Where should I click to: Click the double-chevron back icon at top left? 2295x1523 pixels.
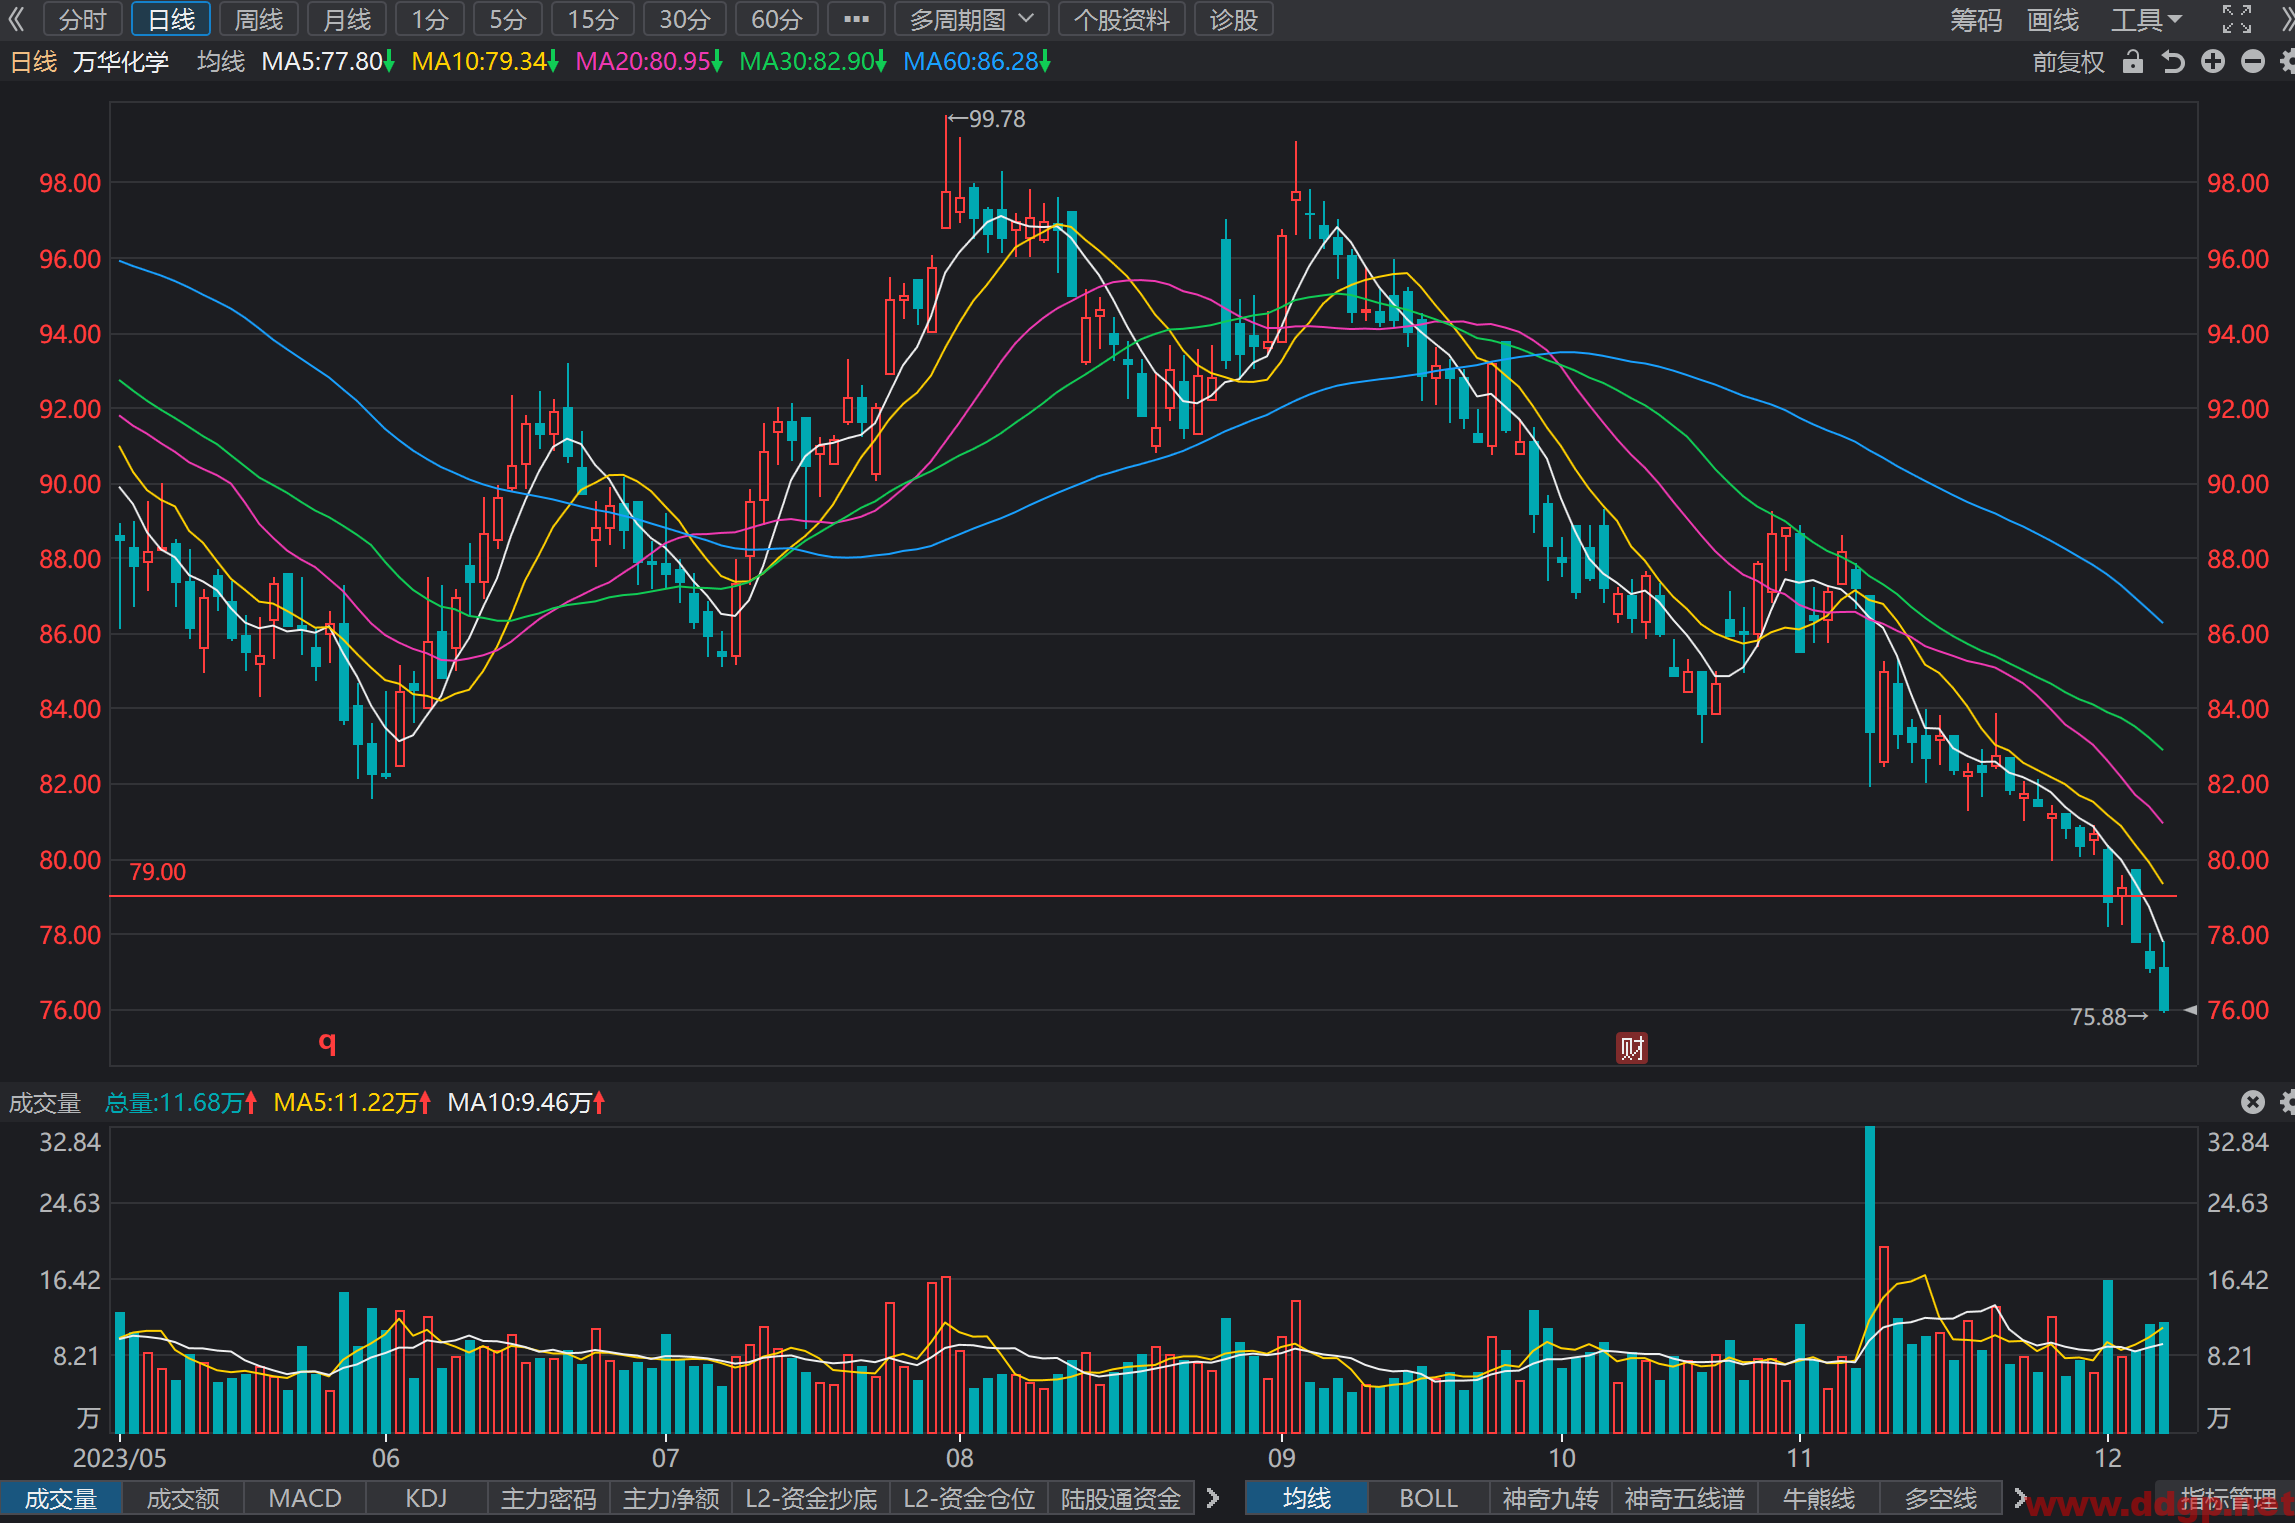(x=16, y=19)
